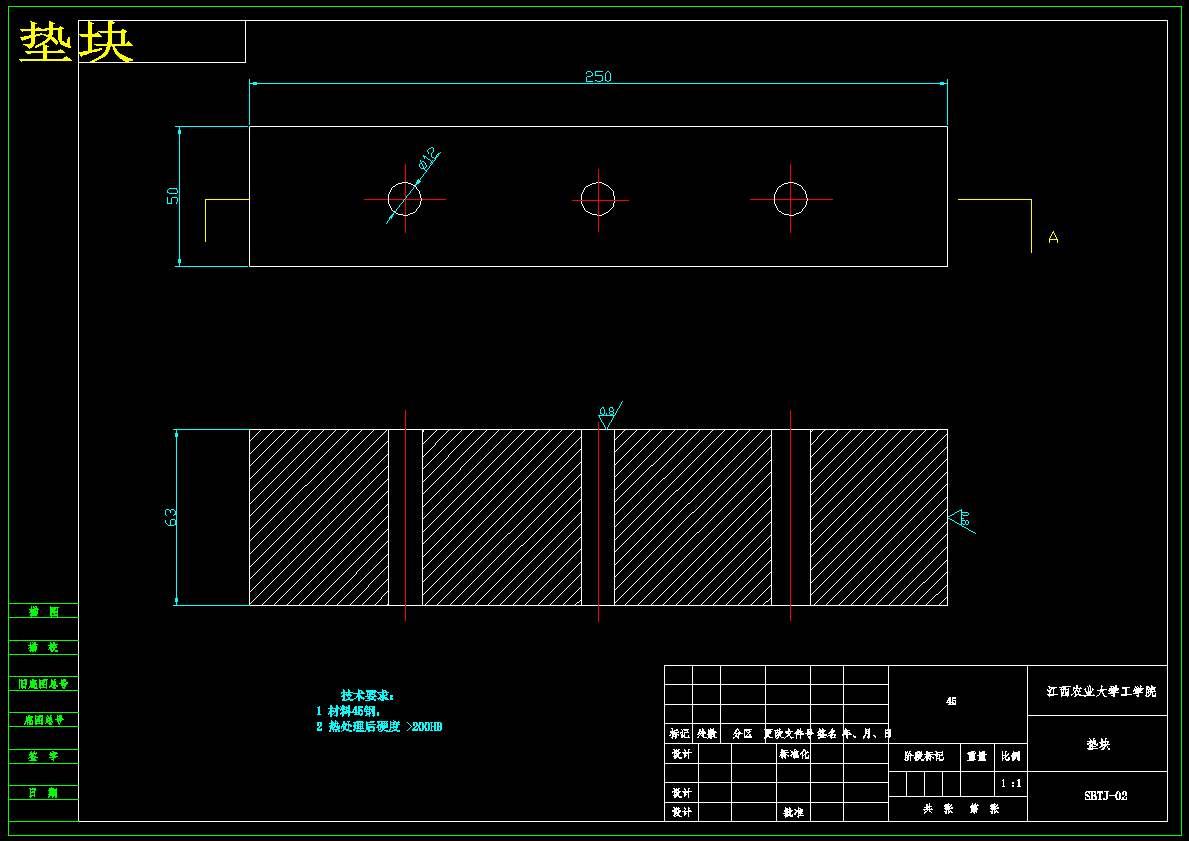Select the hole circle with Ø12 leader
The height and width of the screenshot is (841, 1189).
pyautogui.click(x=404, y=199)
